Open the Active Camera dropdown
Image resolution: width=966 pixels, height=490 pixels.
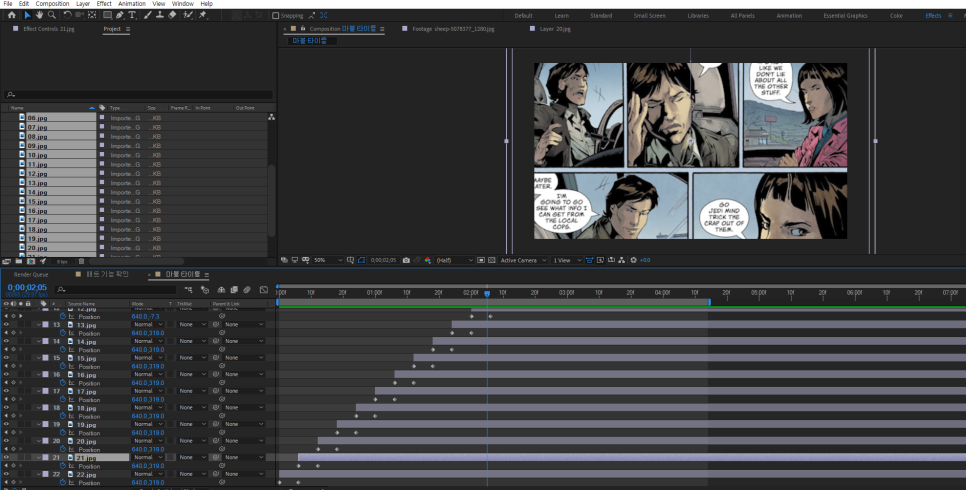point(523,260)
